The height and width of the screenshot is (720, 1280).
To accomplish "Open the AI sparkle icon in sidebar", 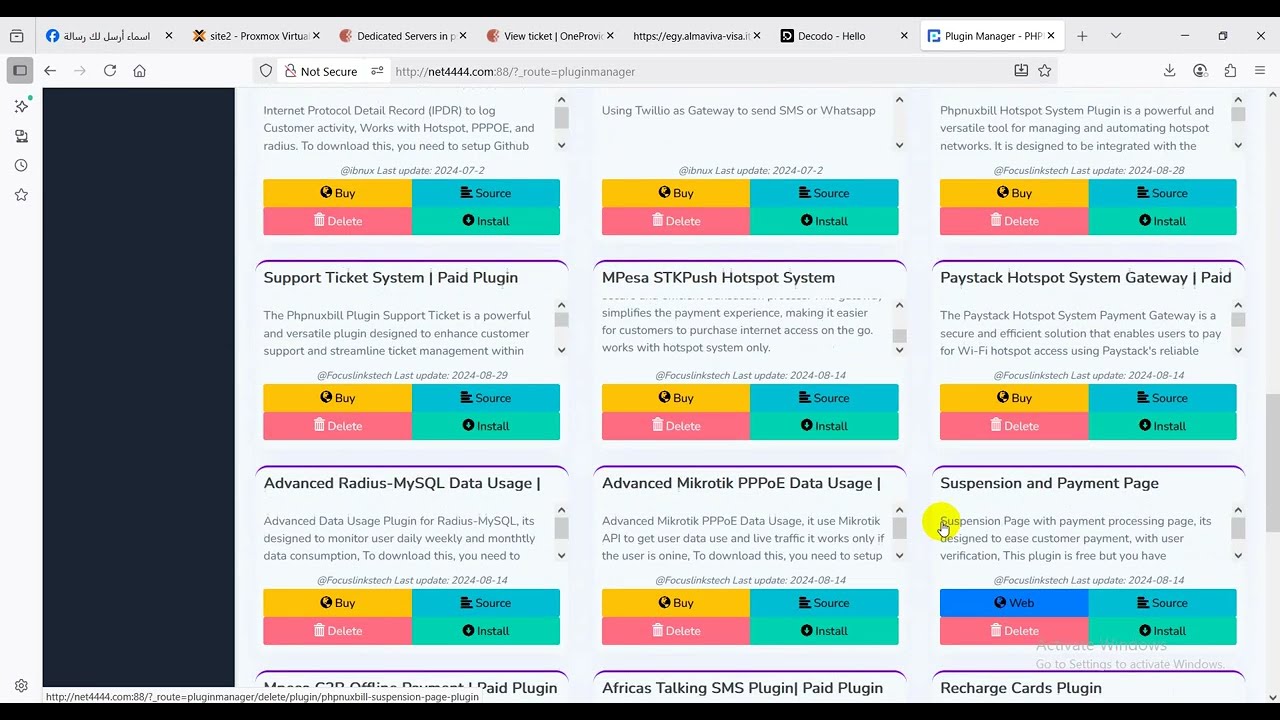I will coord(21,106).
